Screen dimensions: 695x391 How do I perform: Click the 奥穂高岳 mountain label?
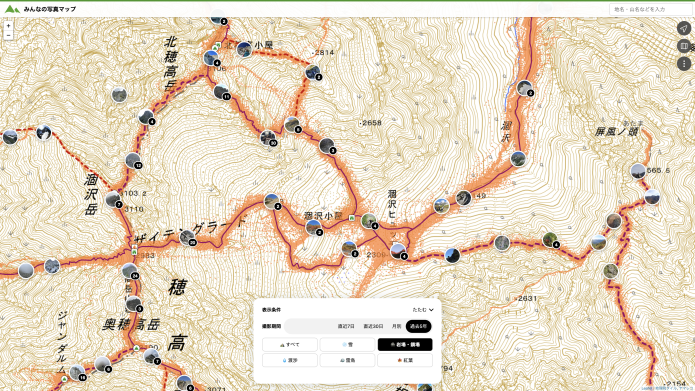[131, 324]
